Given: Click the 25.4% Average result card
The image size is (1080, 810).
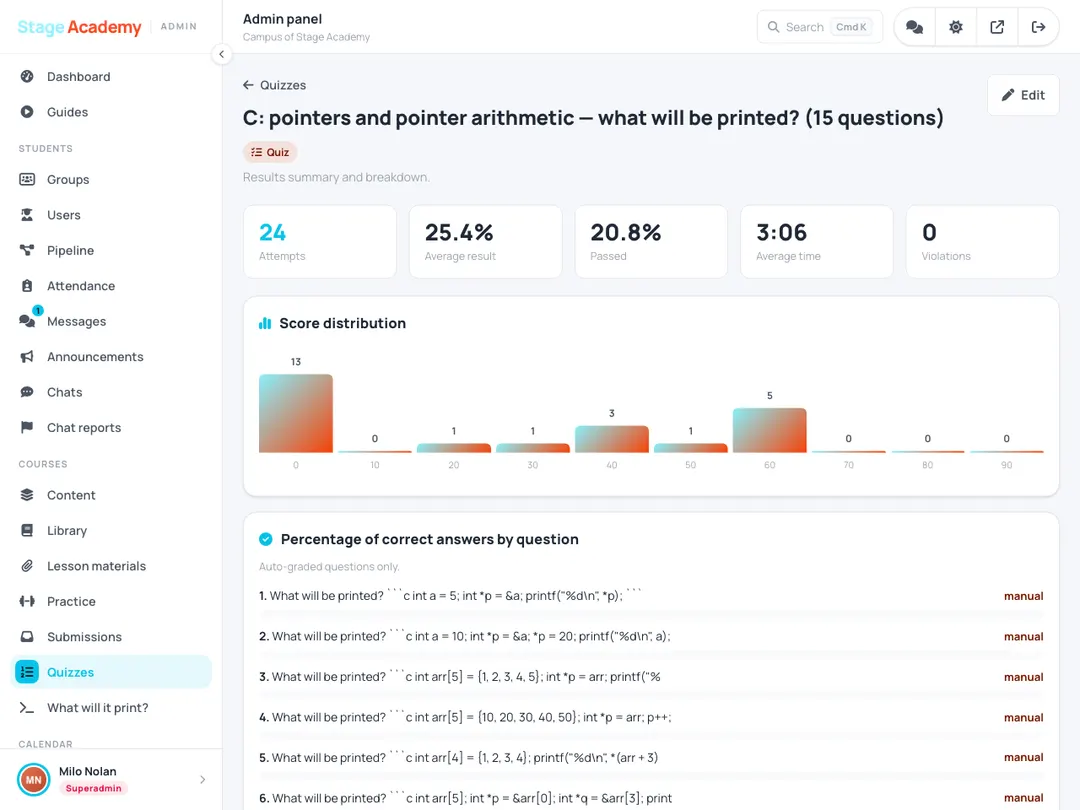Looking at the screenshot, I should 486,242.
